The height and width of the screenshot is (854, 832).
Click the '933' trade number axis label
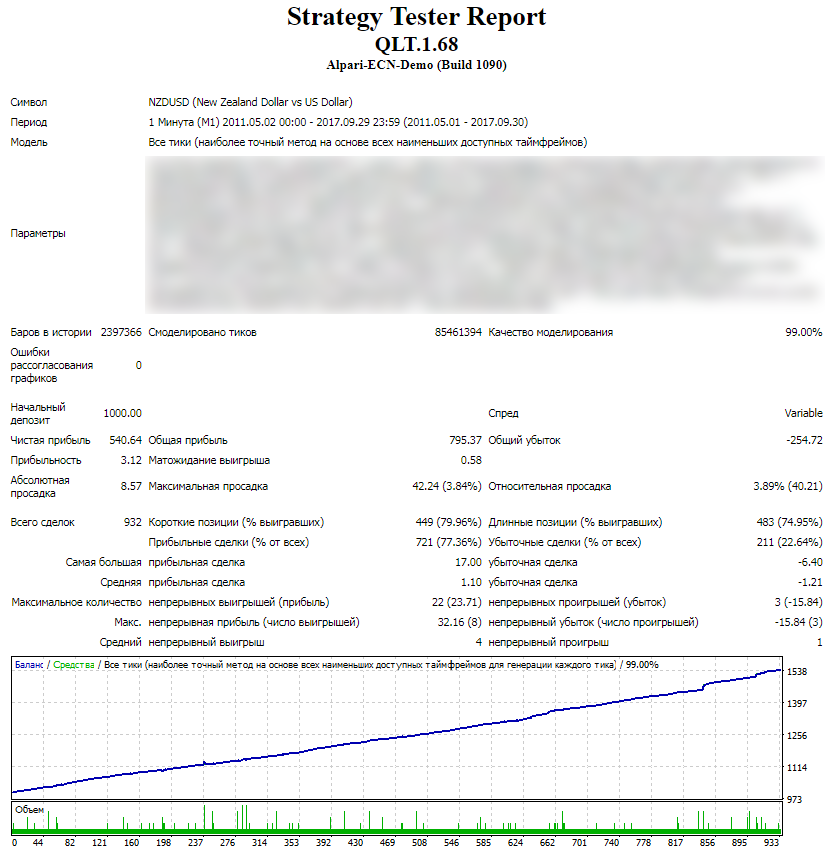(x=771, y=843)
